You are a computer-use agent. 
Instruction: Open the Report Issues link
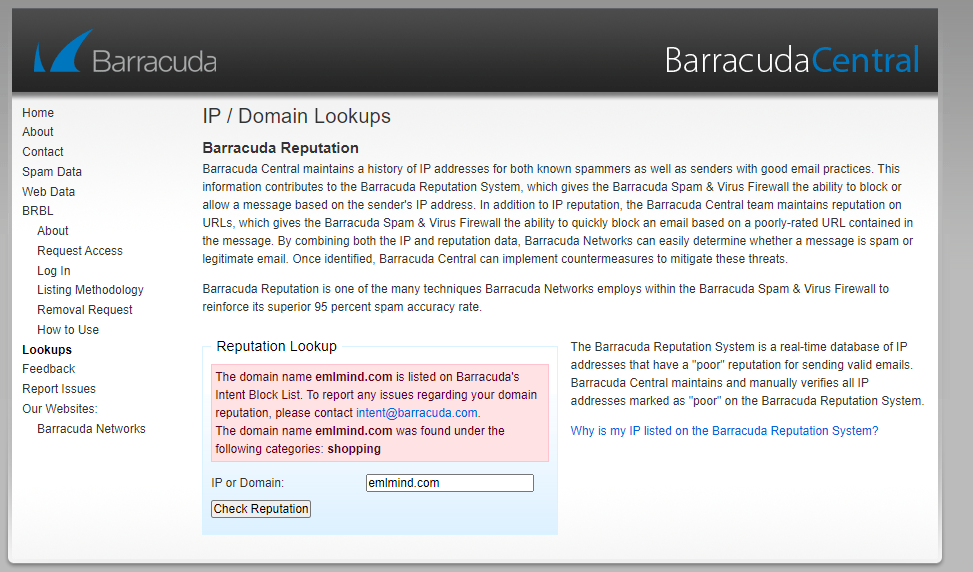click(x=59, y=389)
